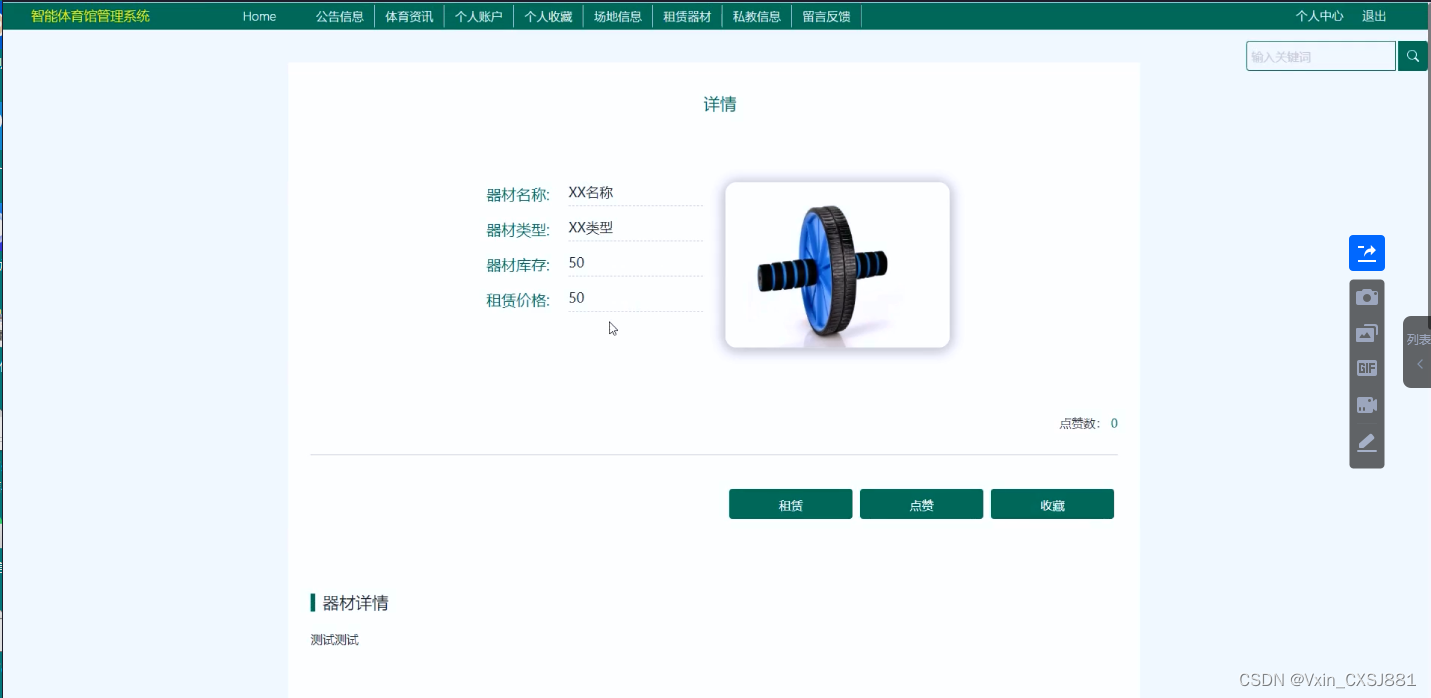Click the 租赁价格 value 50
Viewport: 1431px width, 698px height.
(577, 298)
